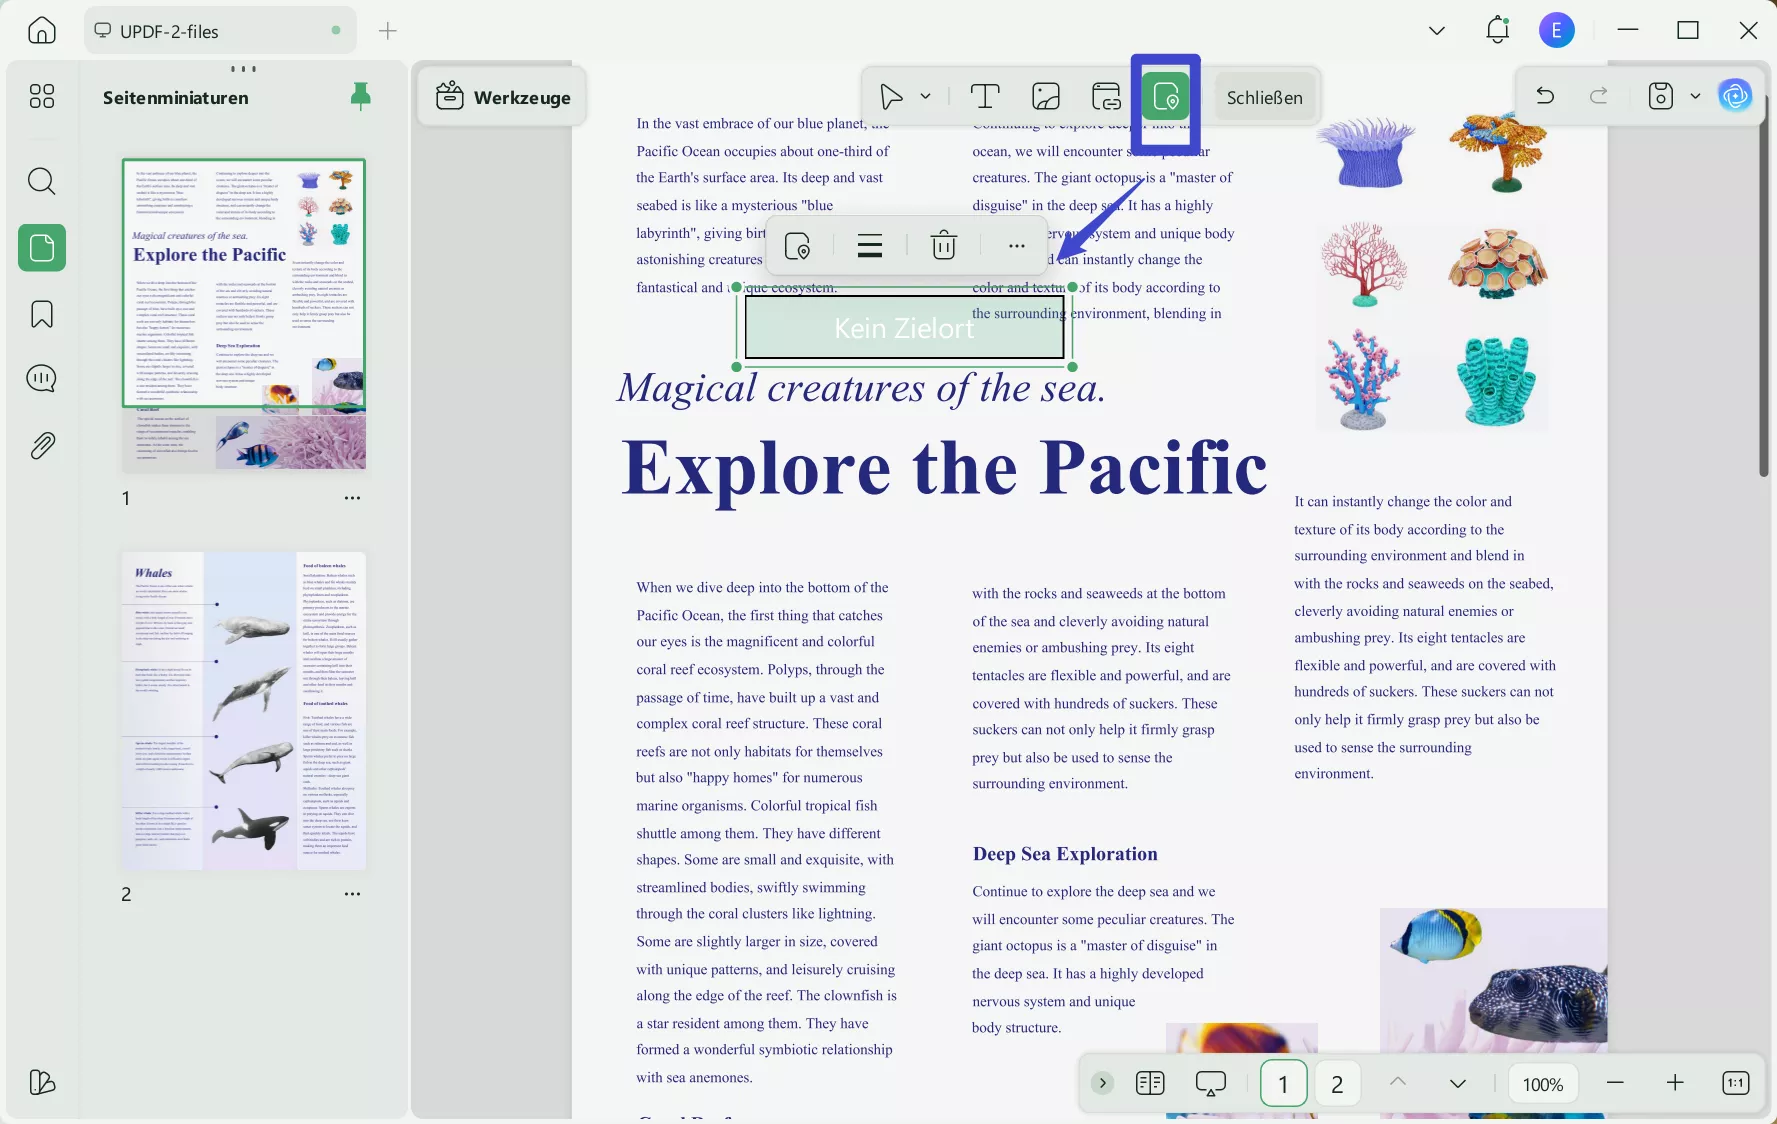Image resolution: width=1777 pixels, height=1124 pixels.
Task: Open the UPDF AI assistant
Action: (x=1735, y=96)
